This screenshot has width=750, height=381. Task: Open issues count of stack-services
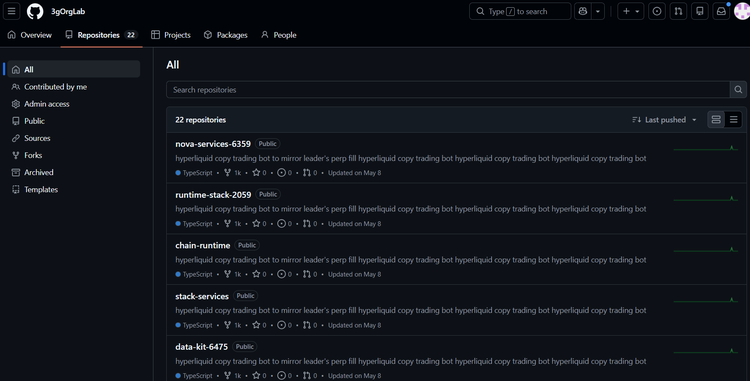285,325
